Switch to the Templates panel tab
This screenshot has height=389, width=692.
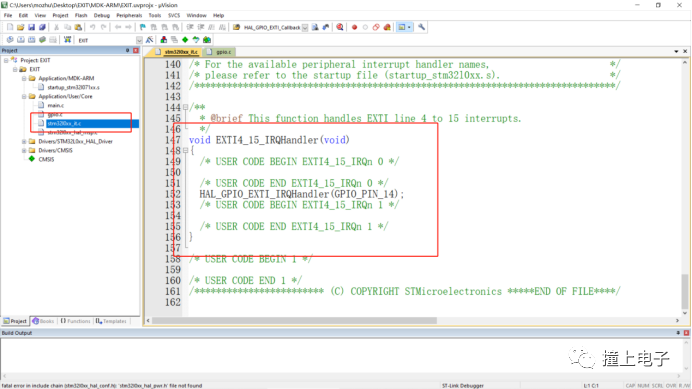111,321
